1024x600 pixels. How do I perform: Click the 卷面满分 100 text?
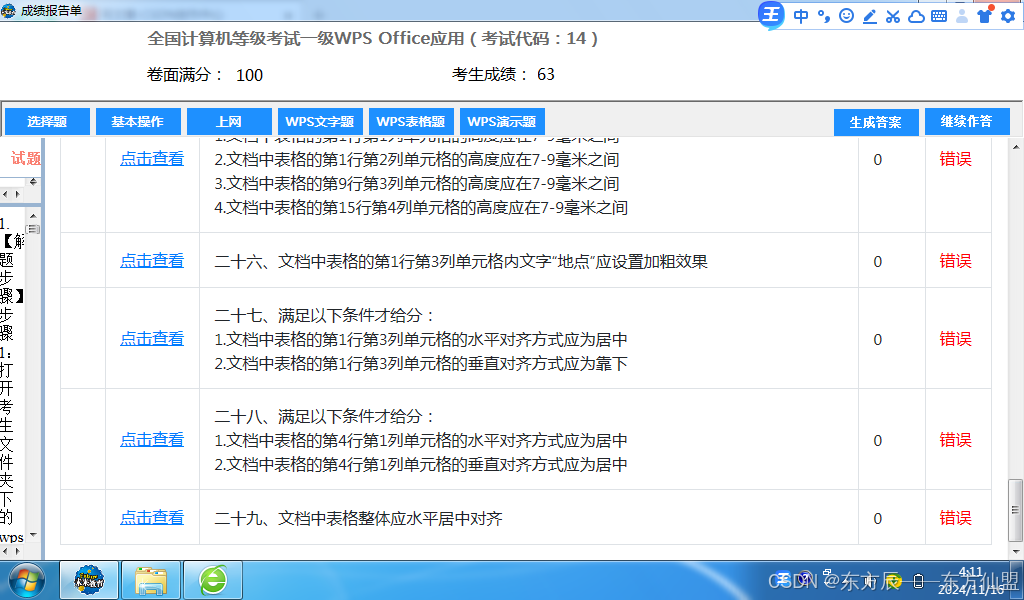[x=205, y=74]
